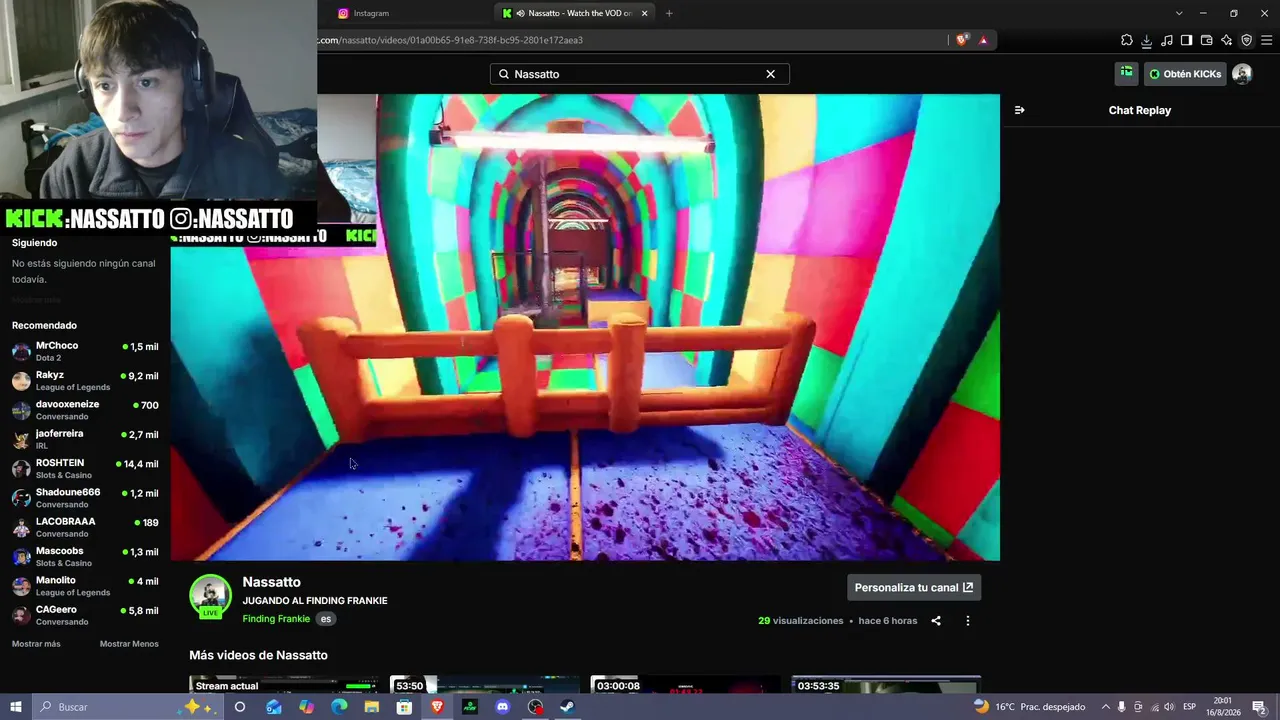The width and height of the screenshot is (1280, 720).
Task: Open the 'Stream actual' video thumbnail
Action: [x=284, y=685]
